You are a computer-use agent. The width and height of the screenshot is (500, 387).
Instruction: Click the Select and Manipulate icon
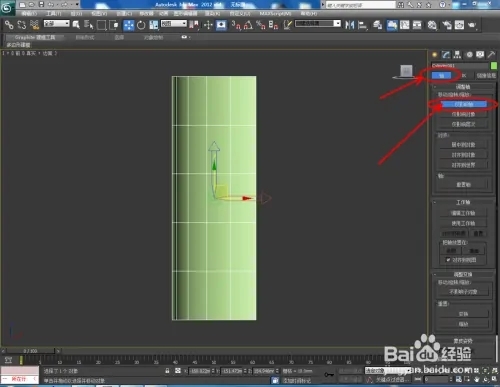(208, 25)
